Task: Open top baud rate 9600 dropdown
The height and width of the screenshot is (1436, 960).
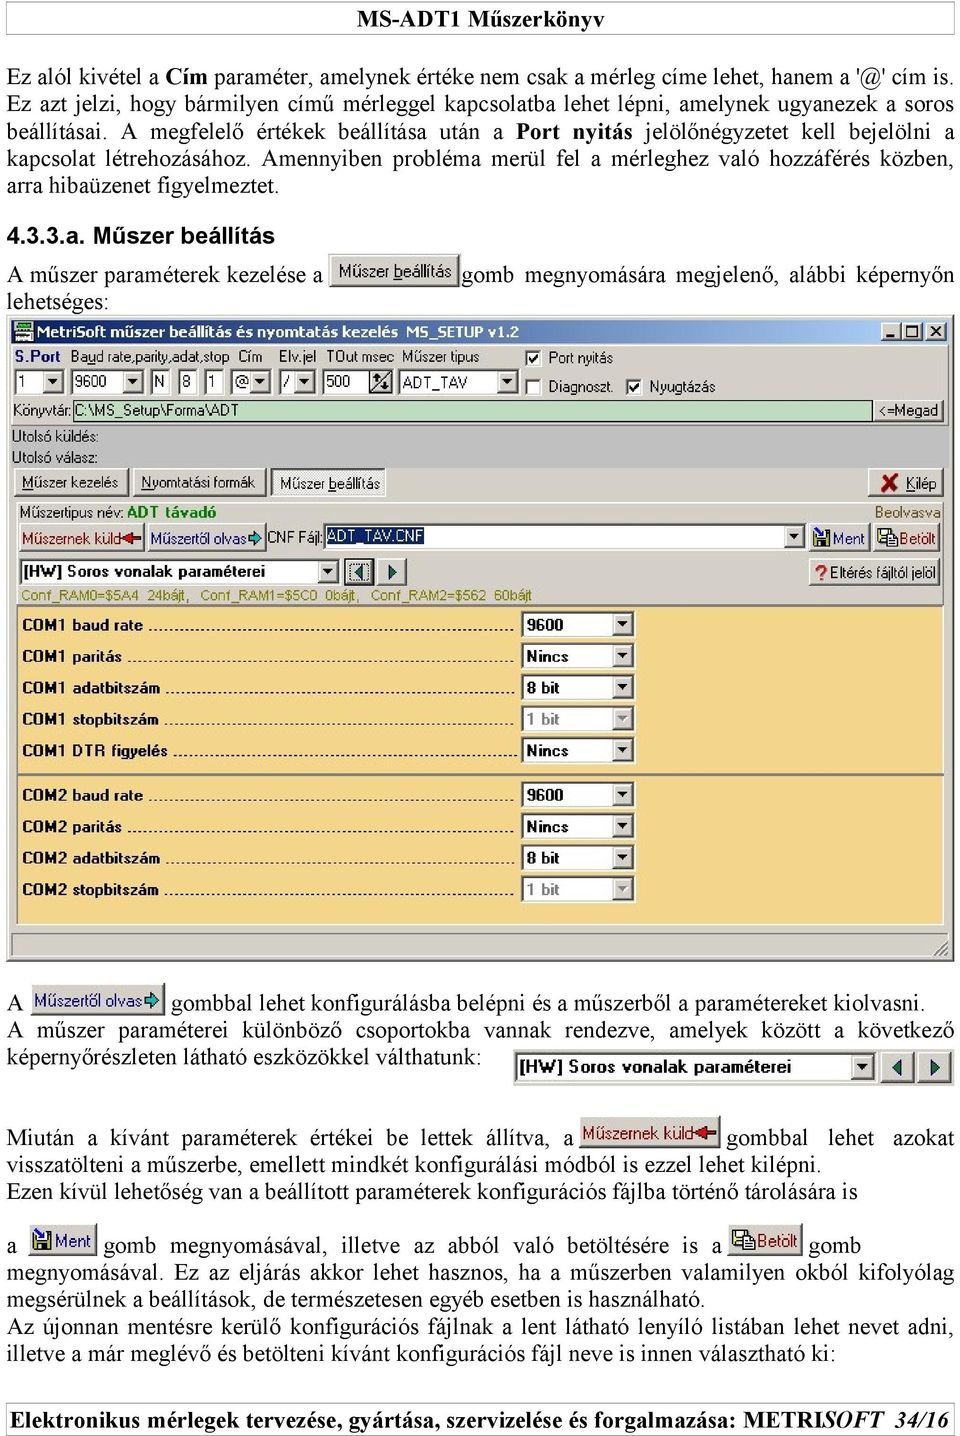Action: tap(133, 382)
